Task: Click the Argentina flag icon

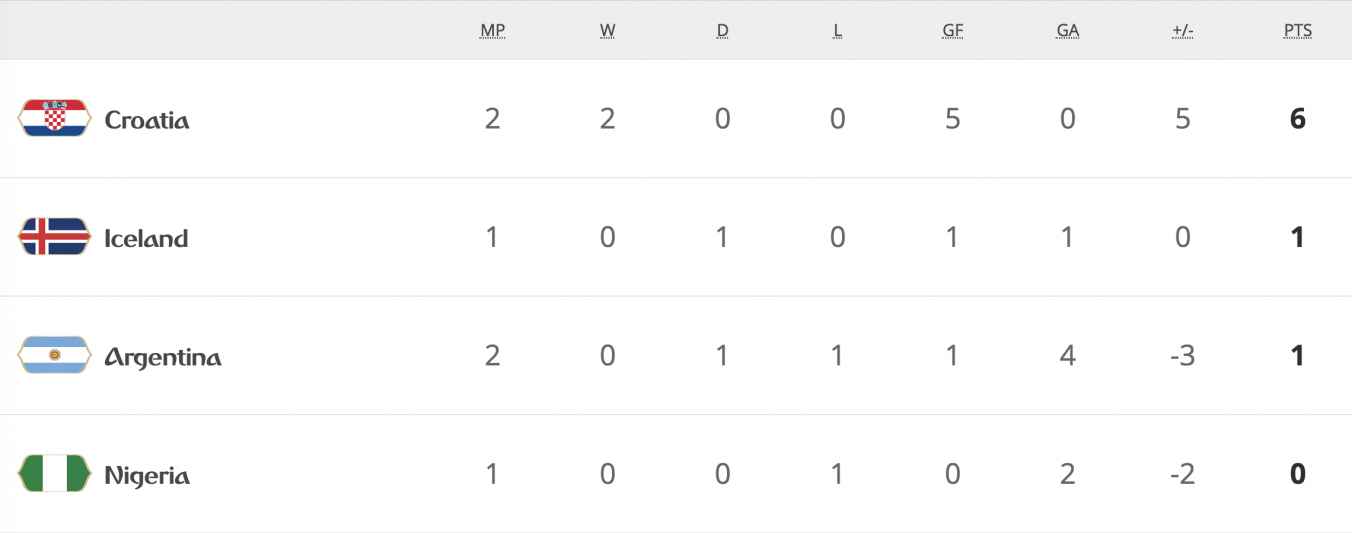Action: pos(54,356)
